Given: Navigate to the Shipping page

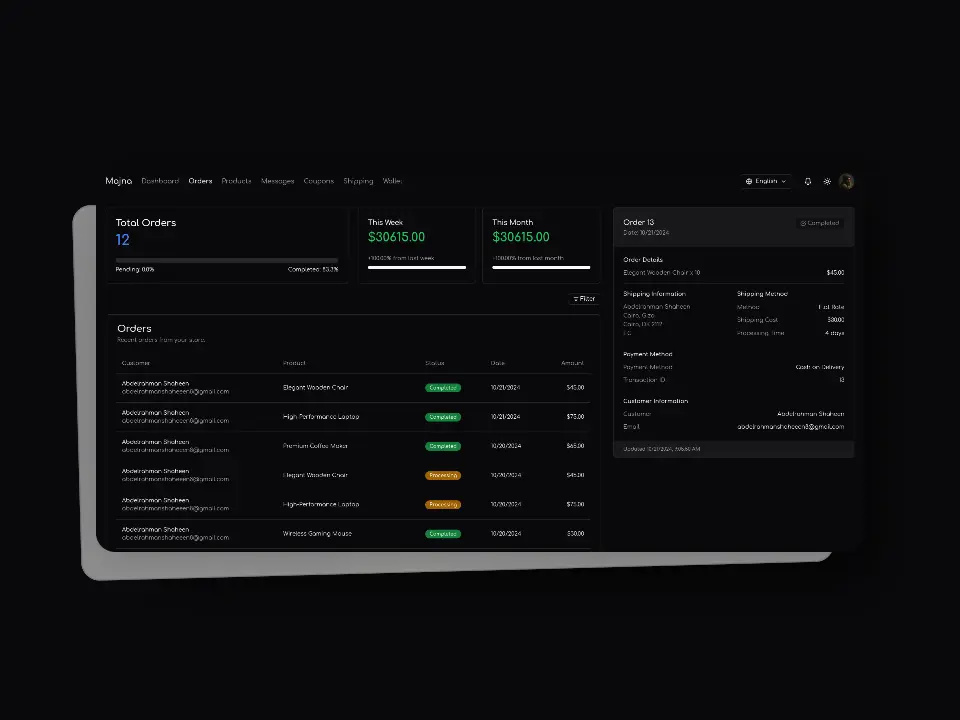Looking at the screenshot, I should click(x=358, y=181).
